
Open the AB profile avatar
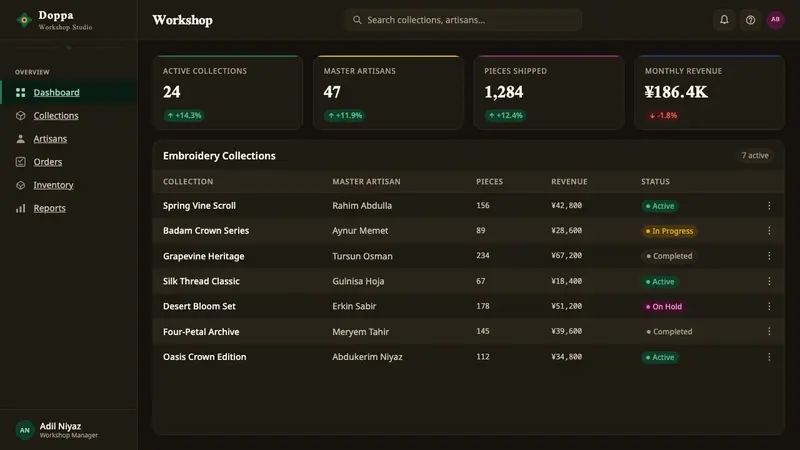[x=776, y=20]
